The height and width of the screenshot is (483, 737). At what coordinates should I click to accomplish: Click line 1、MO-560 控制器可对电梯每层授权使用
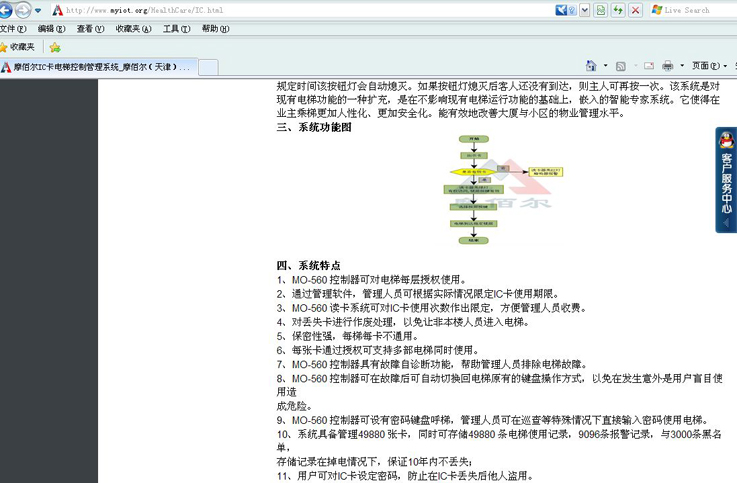371,280
